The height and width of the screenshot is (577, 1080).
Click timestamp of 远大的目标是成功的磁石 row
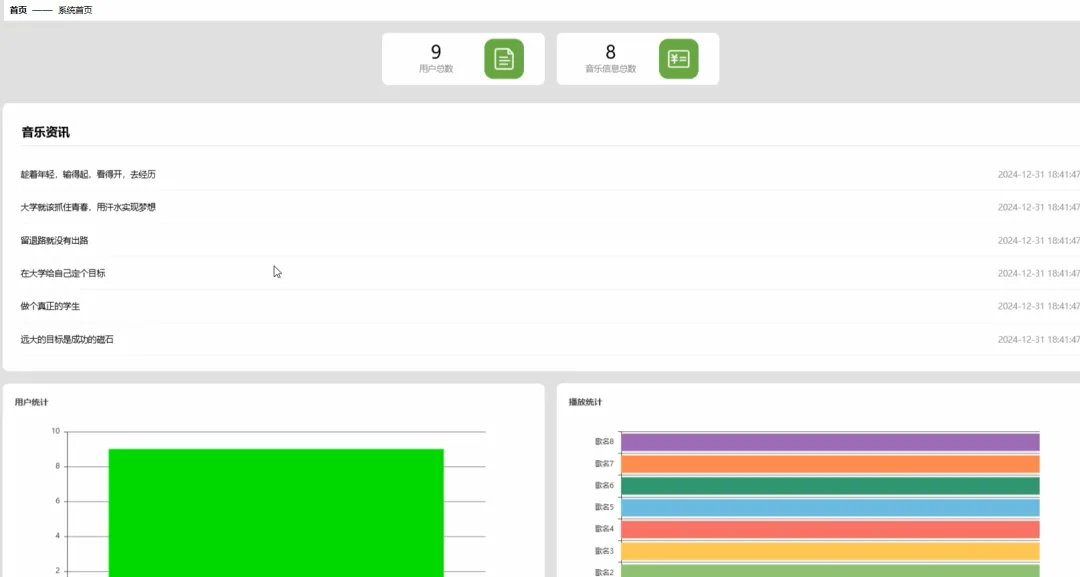[x=1039, y=339]
